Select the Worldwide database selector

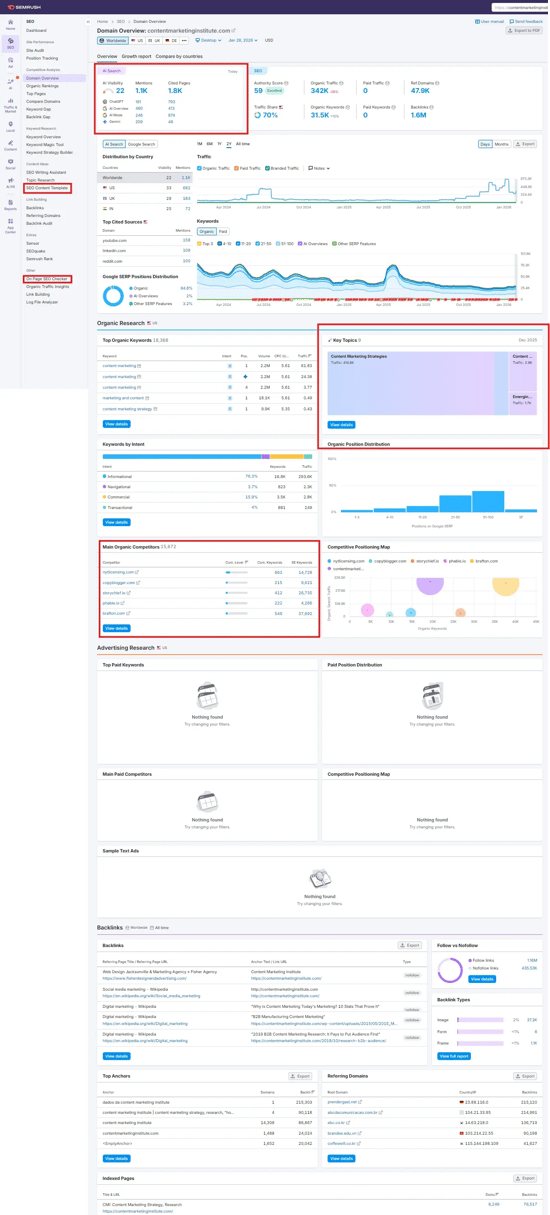coord(113,41)
